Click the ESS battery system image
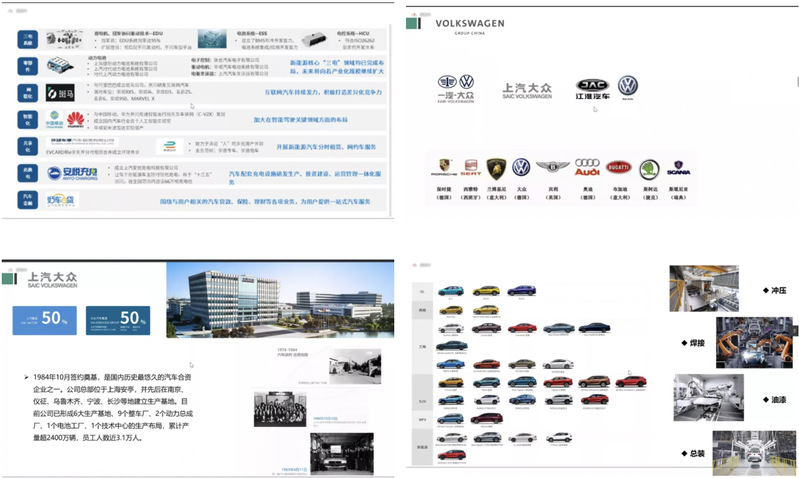Viewport: 799px width, 478px height. [212, 39]
